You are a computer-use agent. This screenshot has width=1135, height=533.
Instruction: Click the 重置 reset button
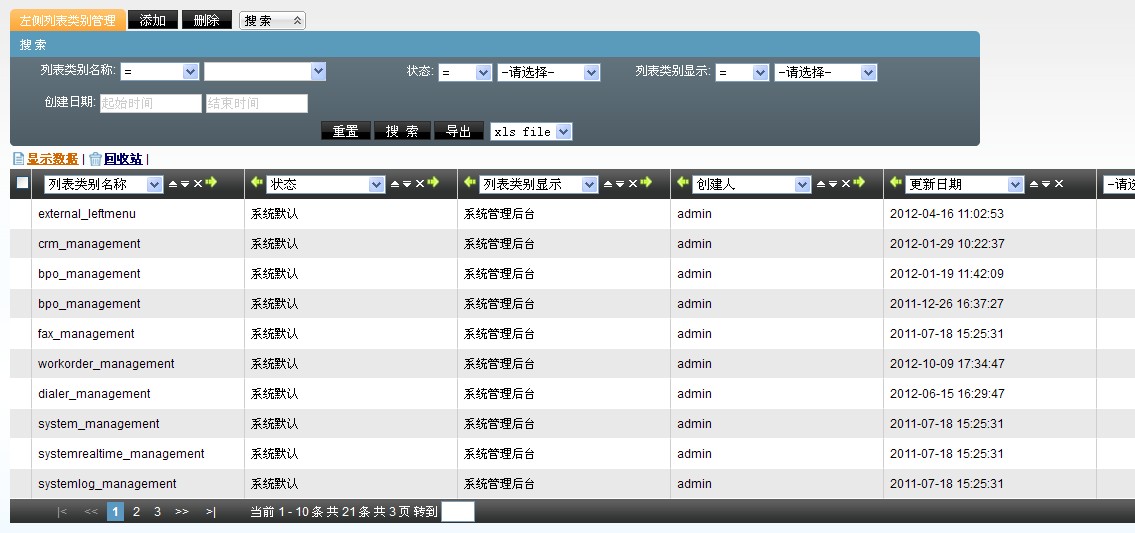346,131
